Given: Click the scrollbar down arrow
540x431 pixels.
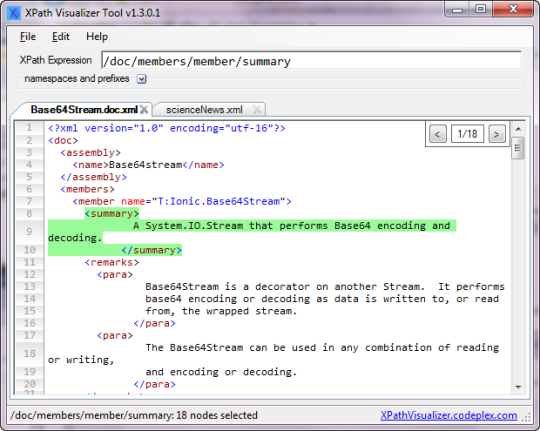Looking at the screenshot, I should pos(518,387).
